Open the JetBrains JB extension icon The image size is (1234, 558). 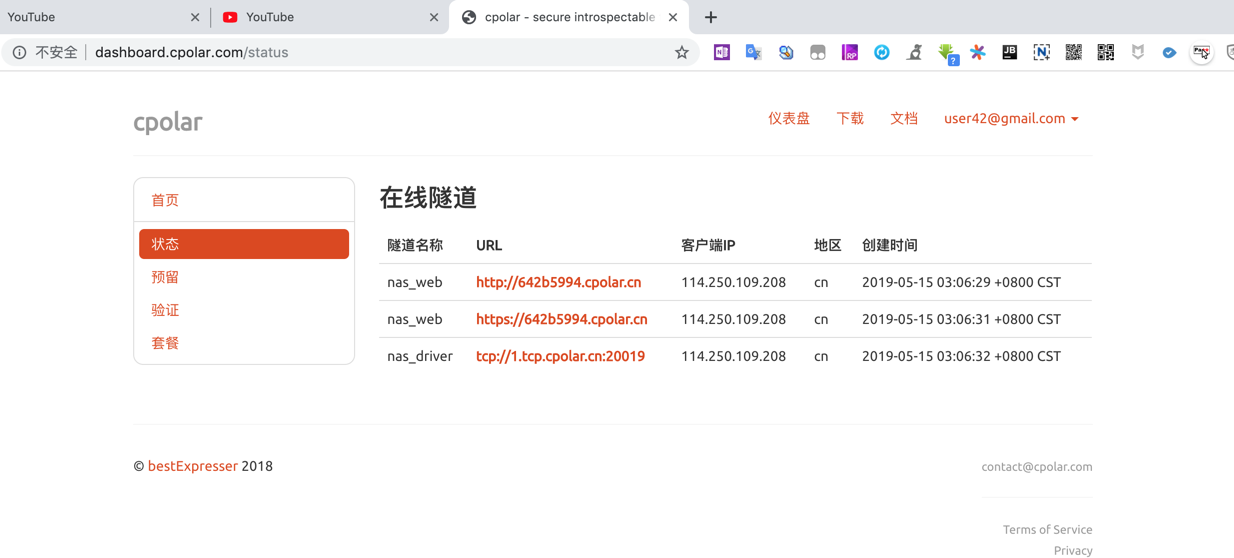pyautogui.click(x=1010, y=52)
